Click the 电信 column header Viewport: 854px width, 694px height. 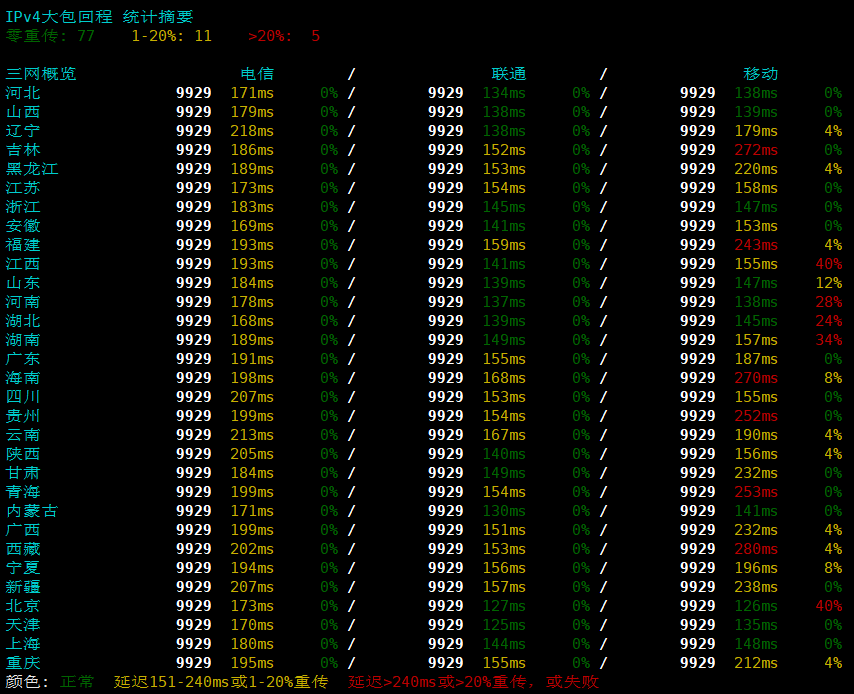coord(257,74)
